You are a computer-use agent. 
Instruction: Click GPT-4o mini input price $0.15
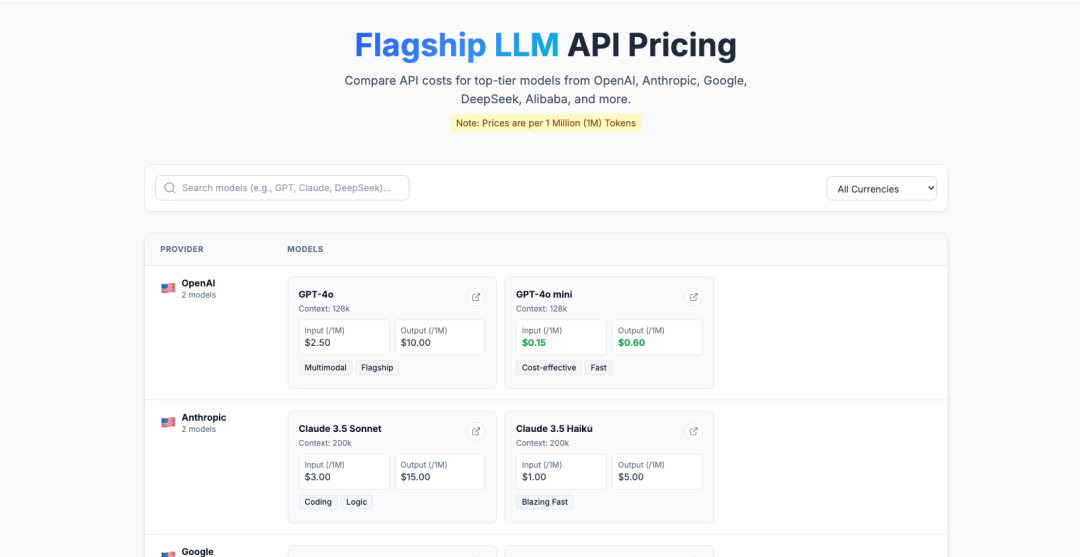534,342
